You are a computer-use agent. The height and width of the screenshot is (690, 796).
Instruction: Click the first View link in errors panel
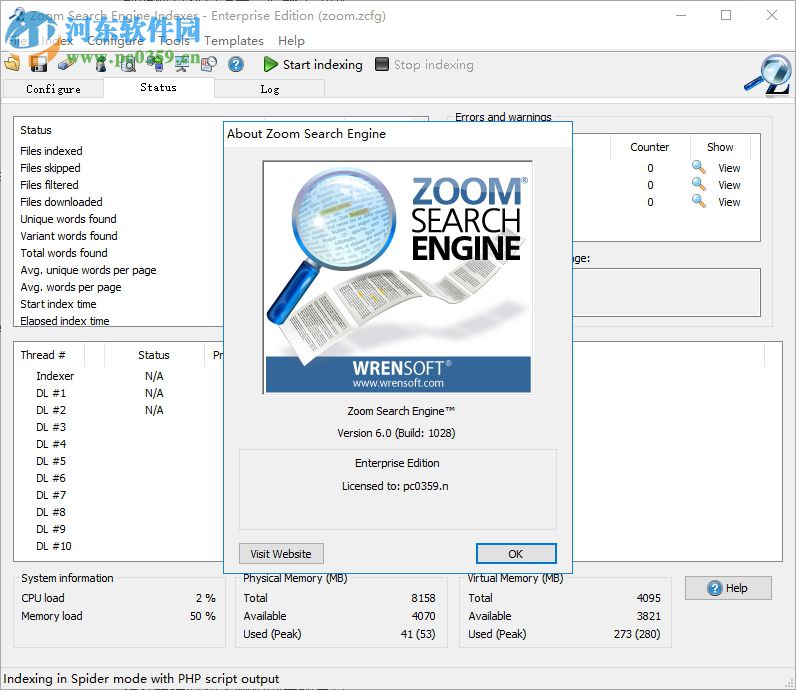[729, 168]
